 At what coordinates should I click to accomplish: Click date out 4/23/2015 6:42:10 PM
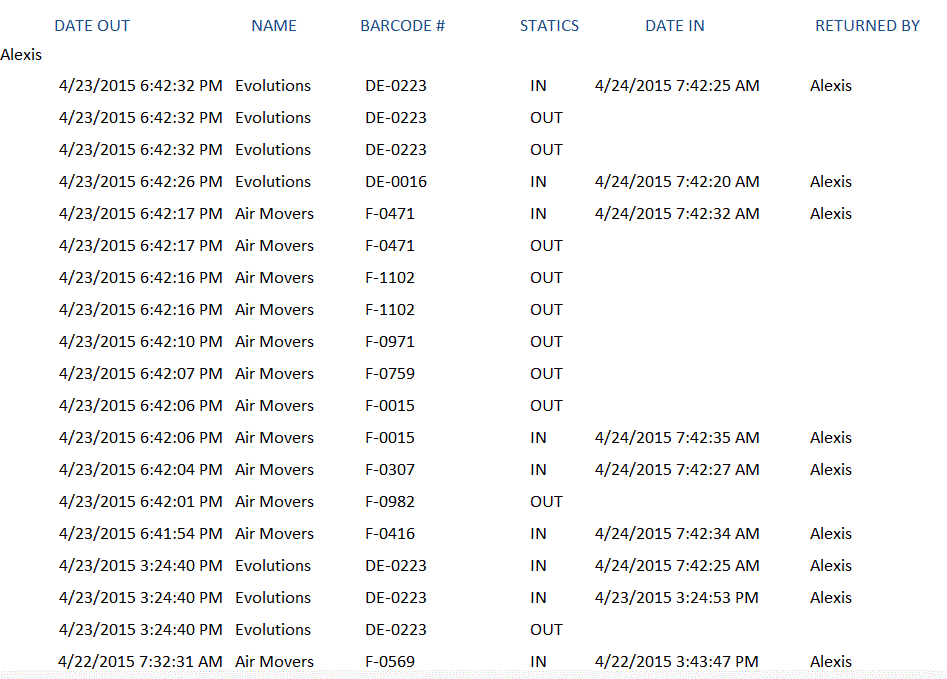click(x=141, y=342)
